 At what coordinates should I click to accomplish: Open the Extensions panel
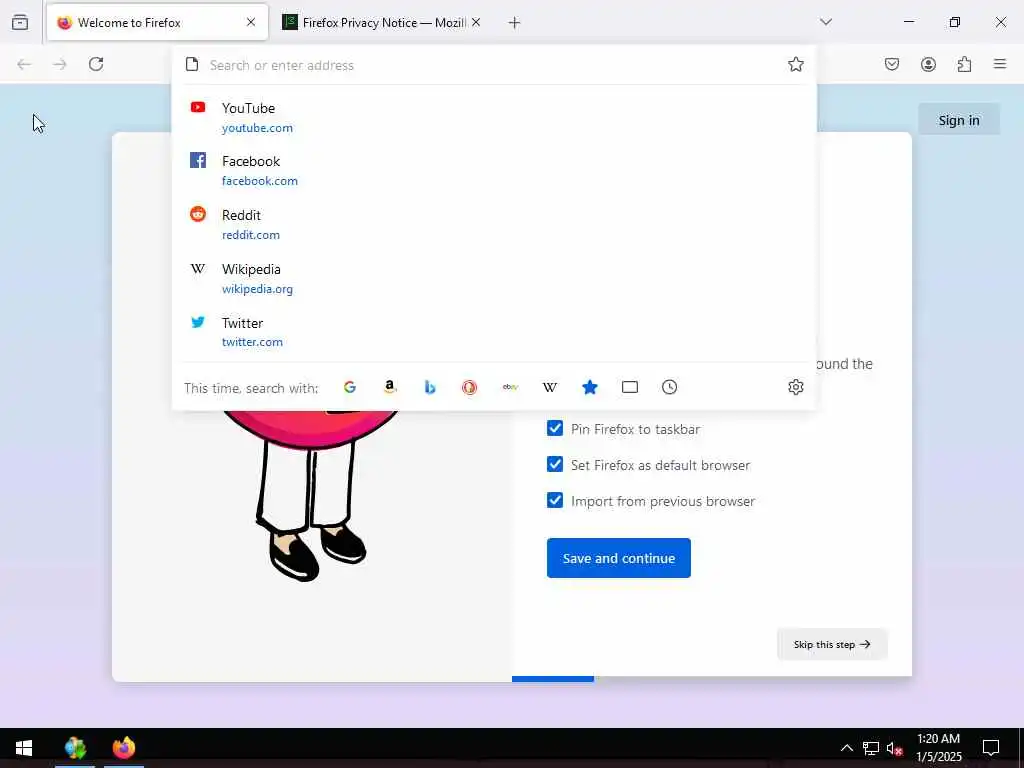pyautogui.click(x=965, y=64)
